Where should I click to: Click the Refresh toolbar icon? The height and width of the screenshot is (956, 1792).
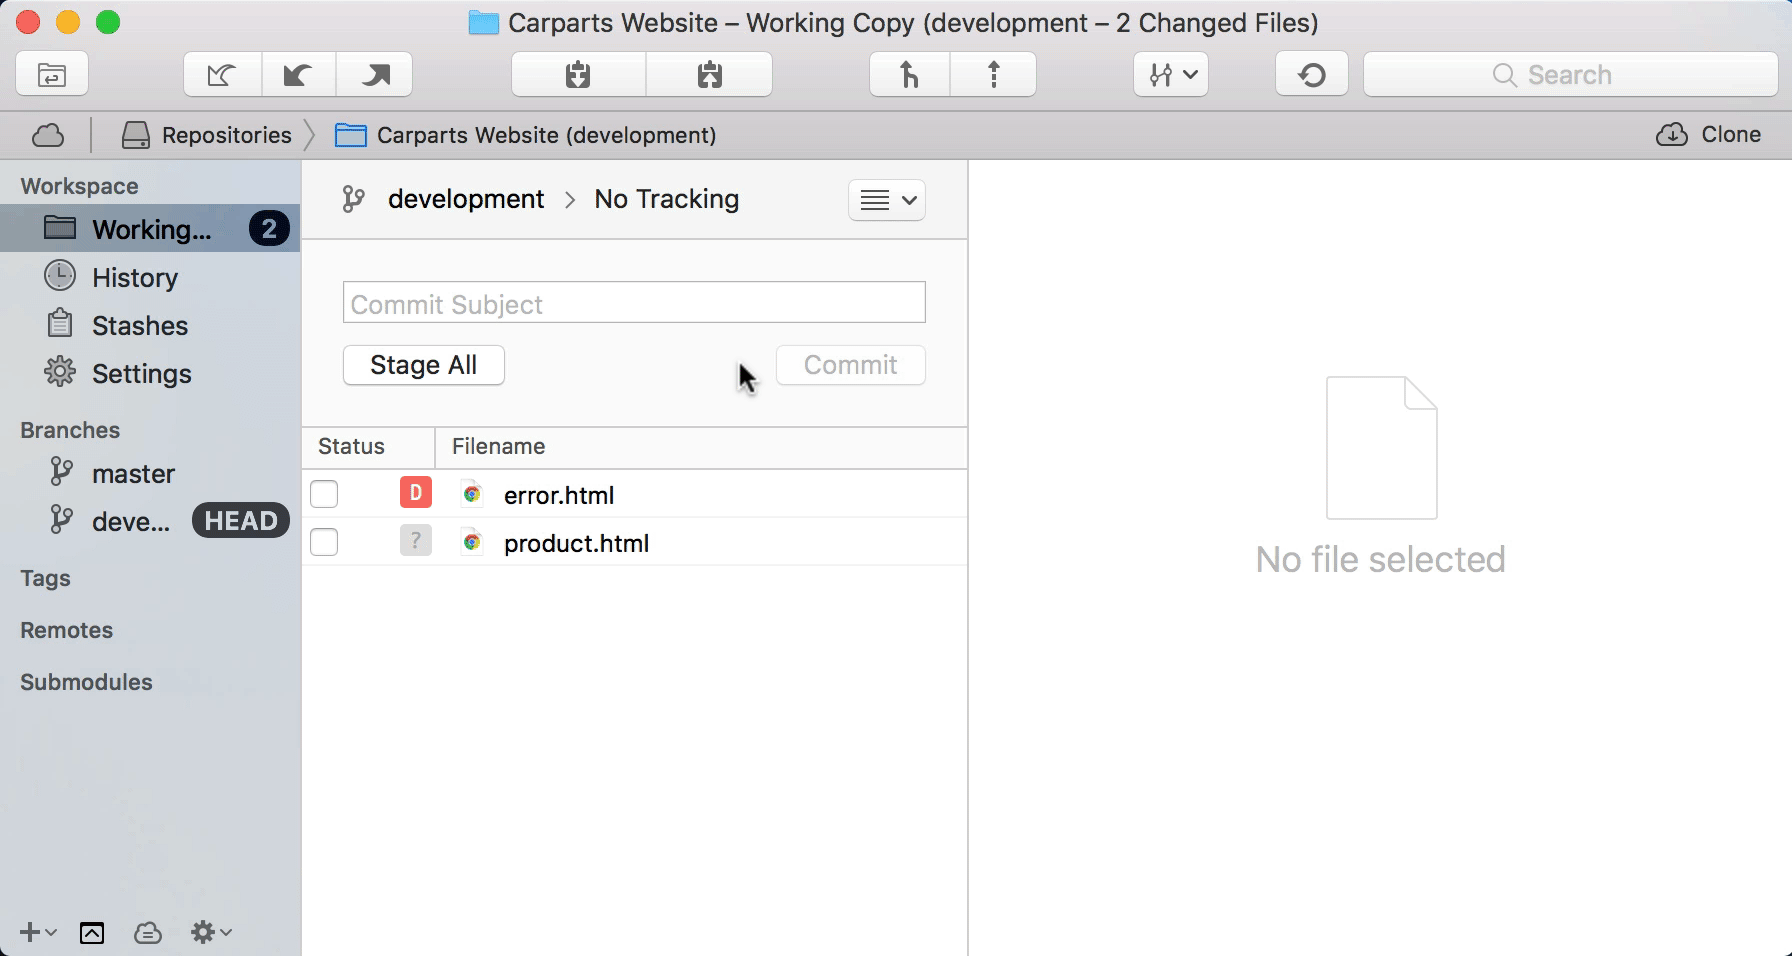click(x=1311, y=75)
